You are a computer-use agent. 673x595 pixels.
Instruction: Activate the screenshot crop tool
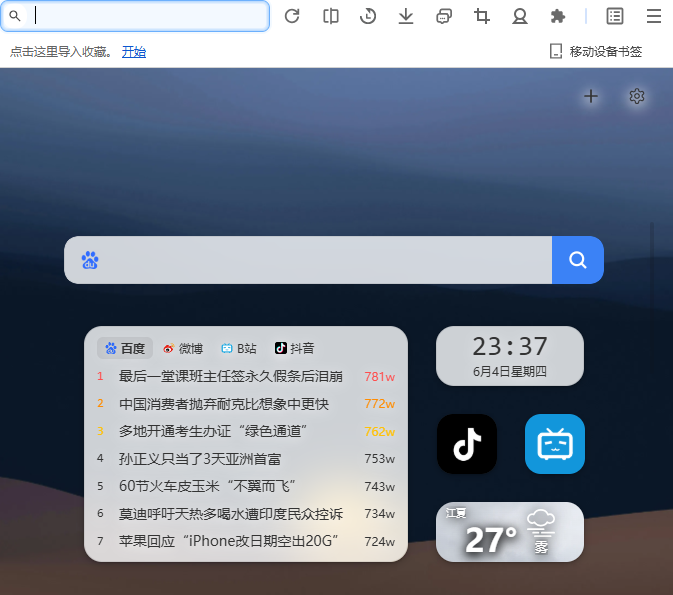482,16
